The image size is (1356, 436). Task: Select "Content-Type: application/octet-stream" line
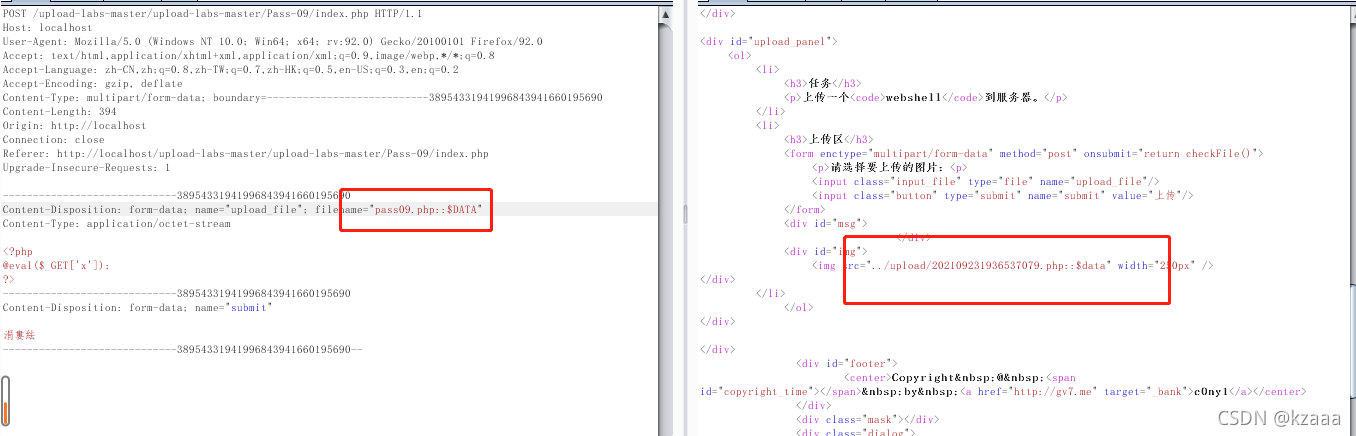117,224
